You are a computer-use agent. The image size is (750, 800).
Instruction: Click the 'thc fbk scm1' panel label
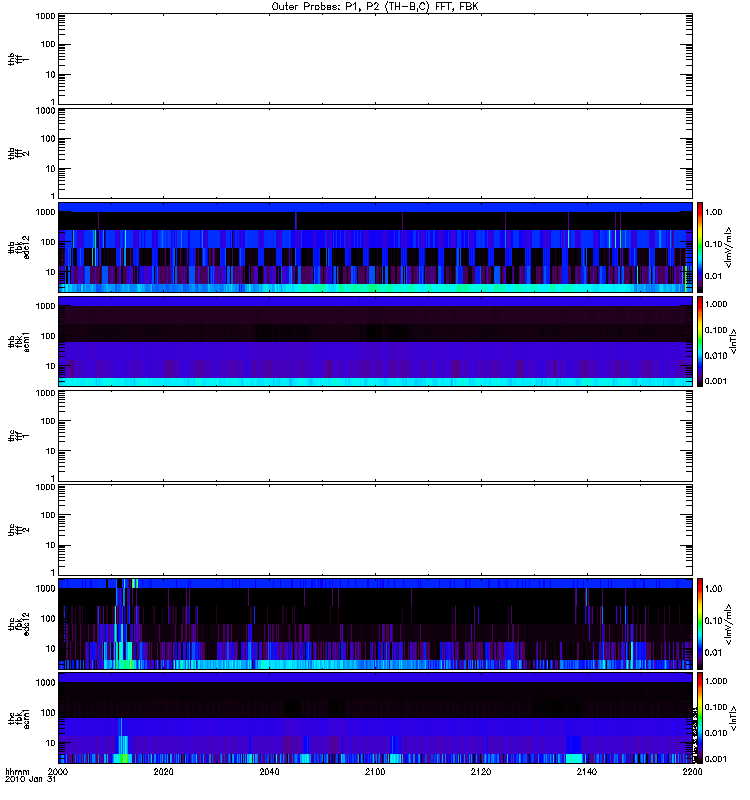pyautogui.click(x=18, y=718)
